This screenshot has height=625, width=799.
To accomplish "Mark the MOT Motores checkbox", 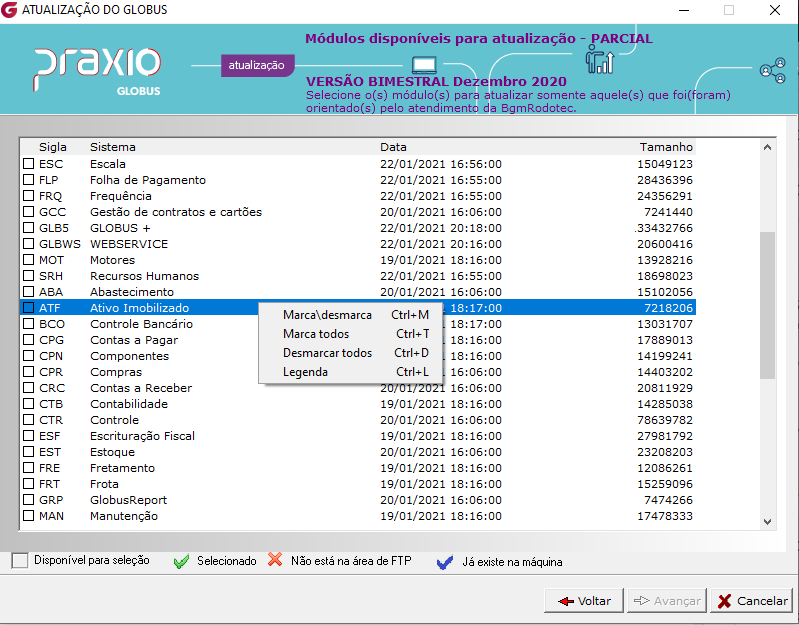I will pyautogui.click(x=29, y=260).
